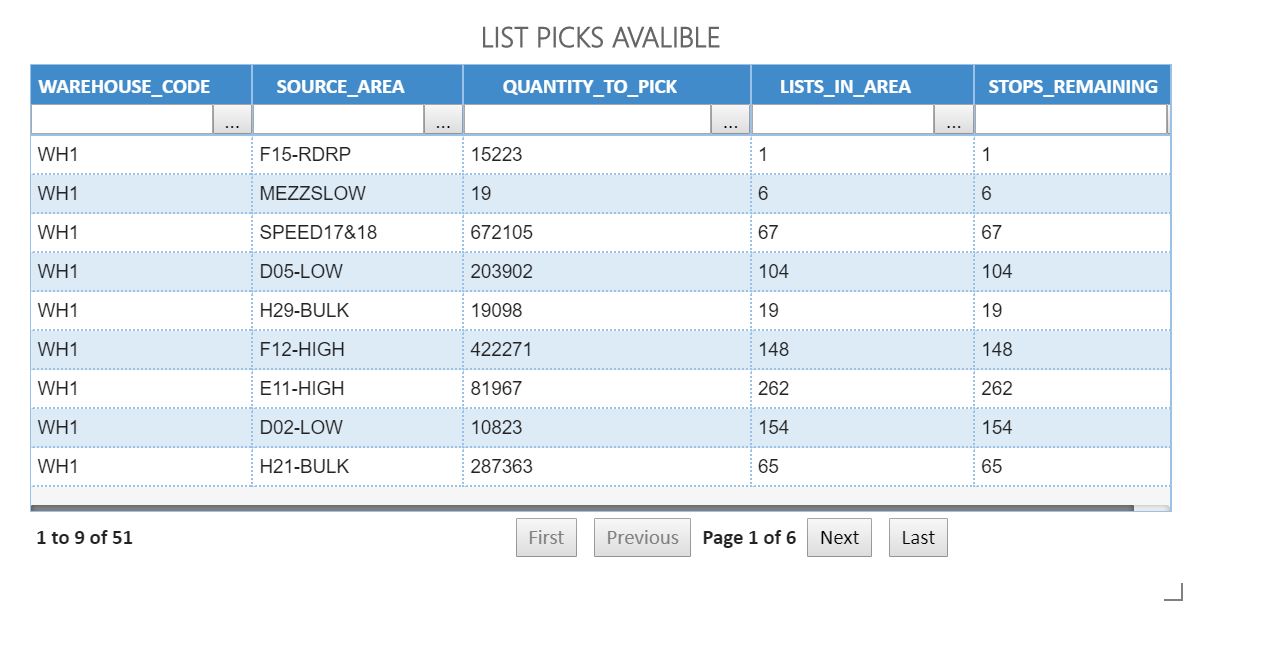This screenshot has width=1272, height=650.
Task: Click the First page button
Action: 546,537
